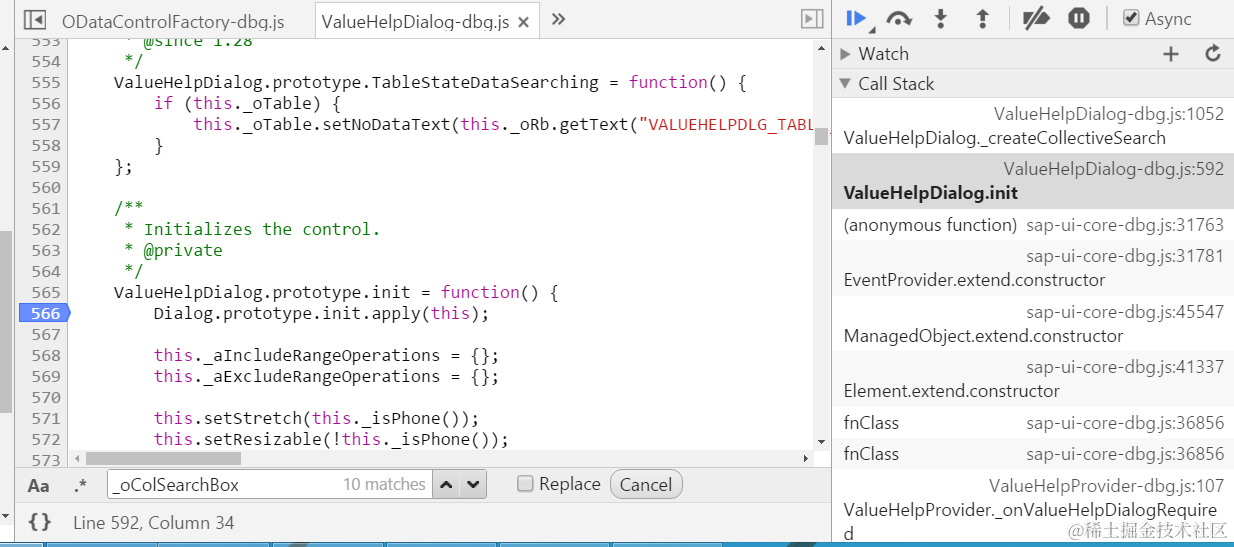Toggle the breakpoint on line 566
Image resolution: width=1234 pixels, height=547 pixels.
point(43,313)
